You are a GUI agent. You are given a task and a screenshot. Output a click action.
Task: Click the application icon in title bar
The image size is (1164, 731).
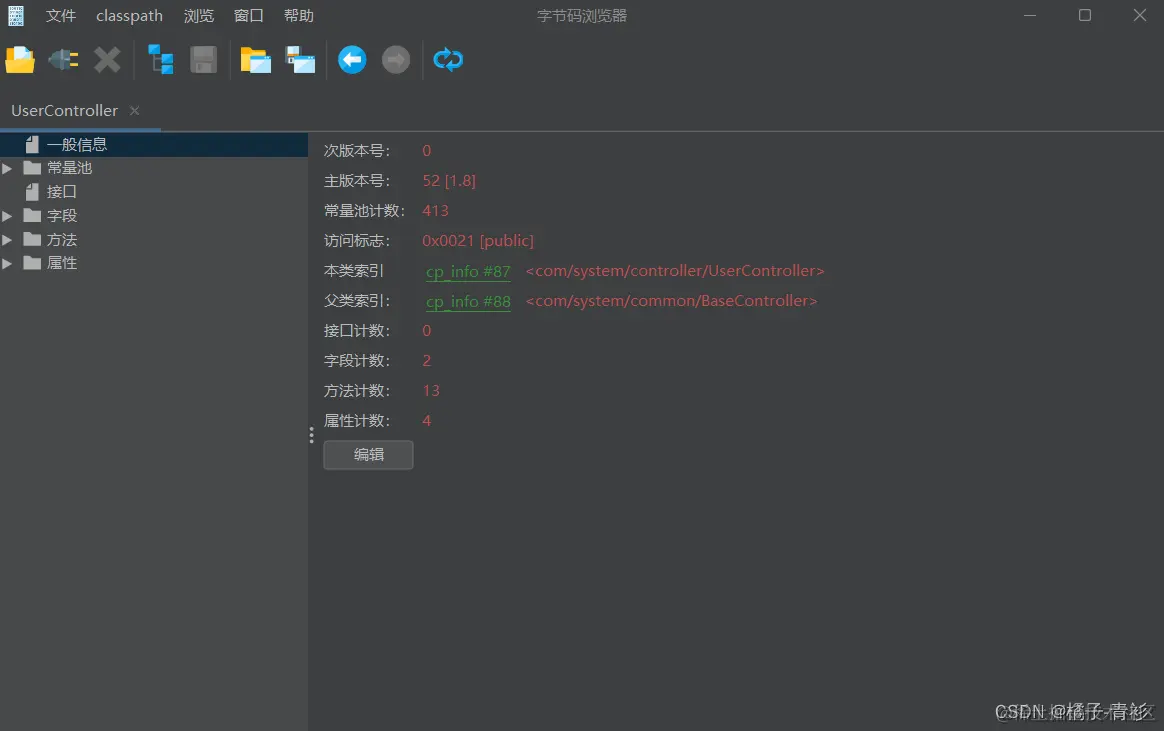pyautogui.click(x=16, y=16)
